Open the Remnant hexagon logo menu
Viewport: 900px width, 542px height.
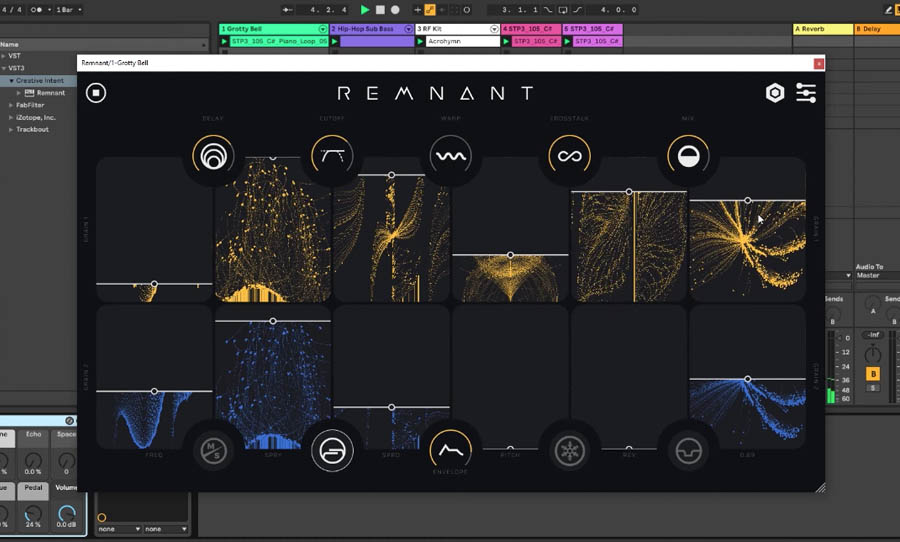775,93
